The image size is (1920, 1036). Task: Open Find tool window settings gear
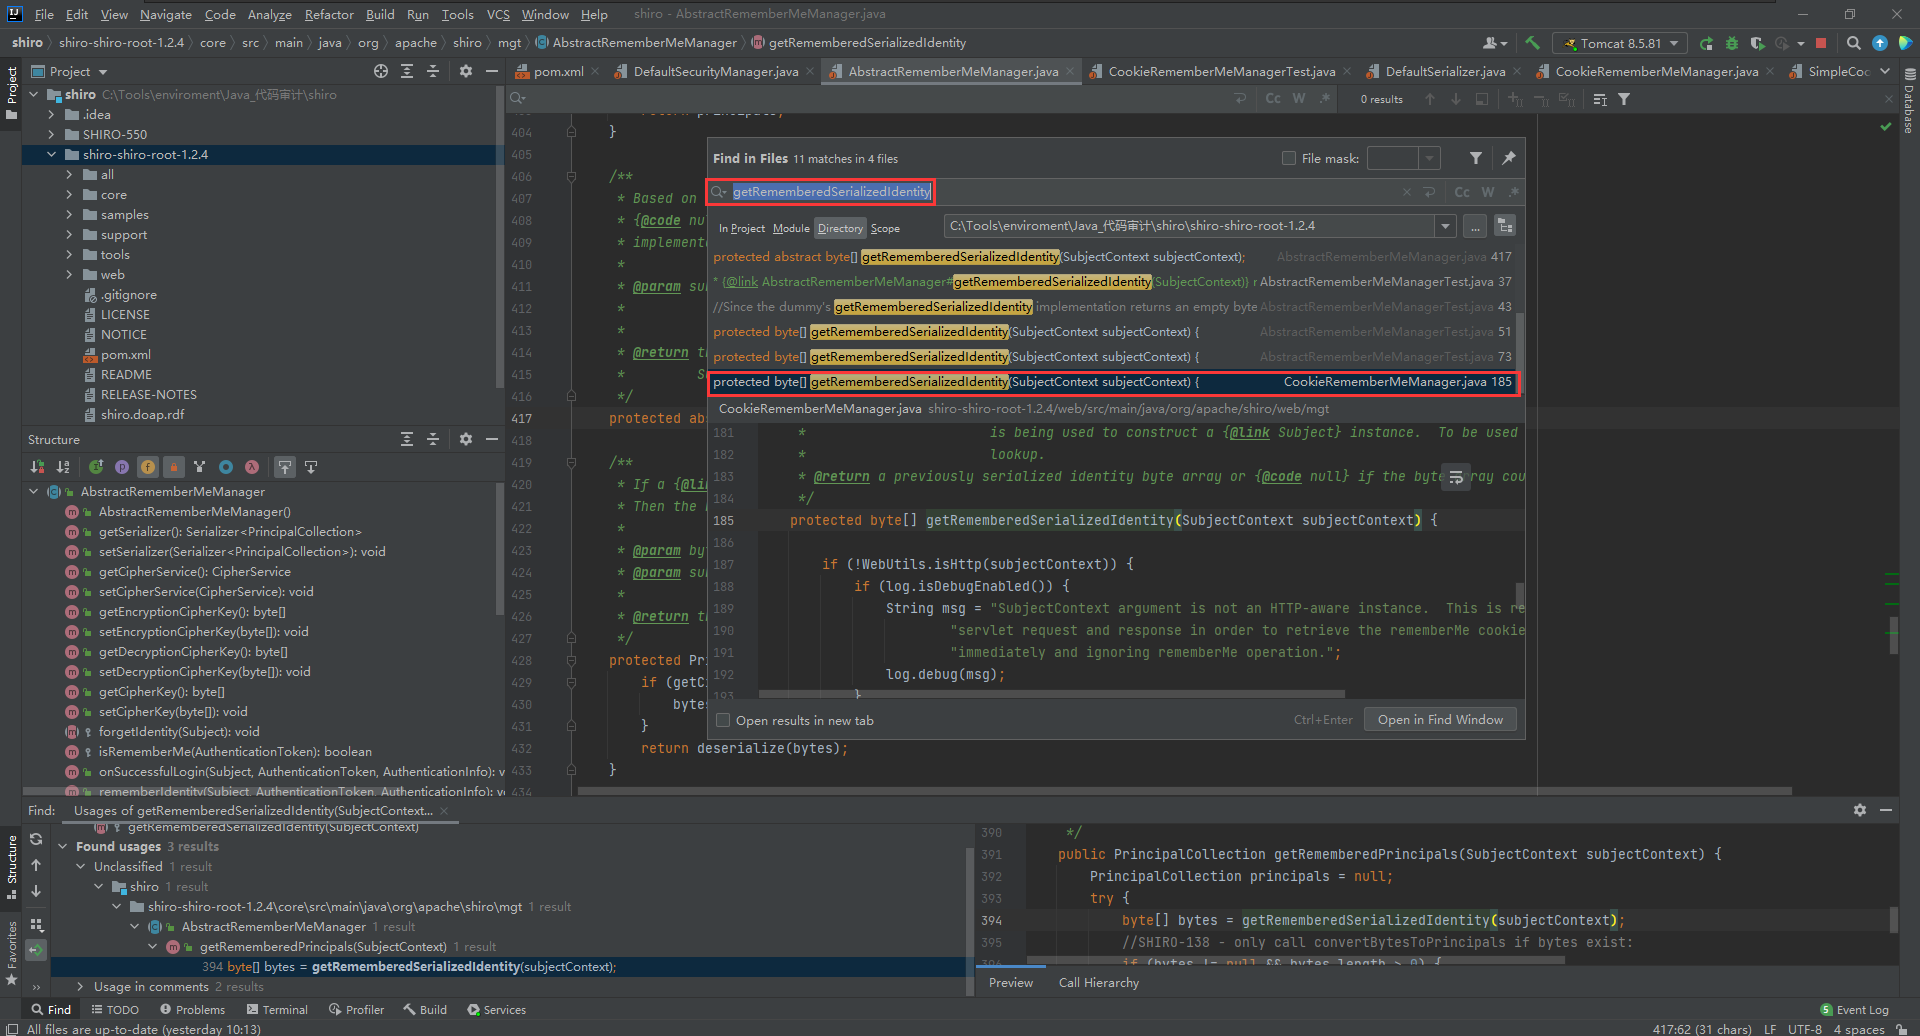[x=1860, y=810]
